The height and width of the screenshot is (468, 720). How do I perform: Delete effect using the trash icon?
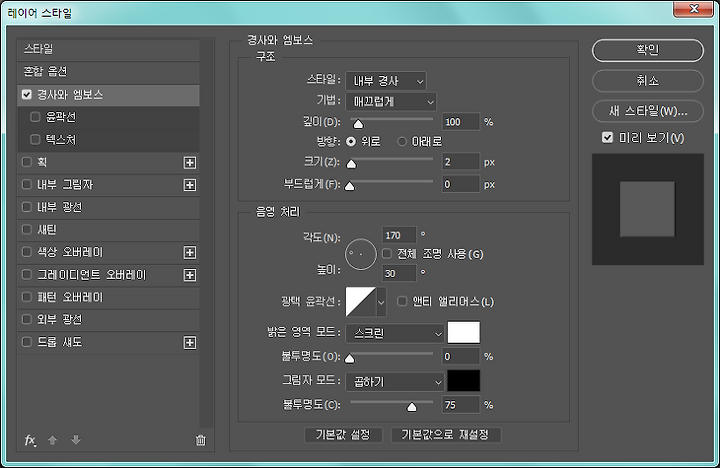pos(201,440)
